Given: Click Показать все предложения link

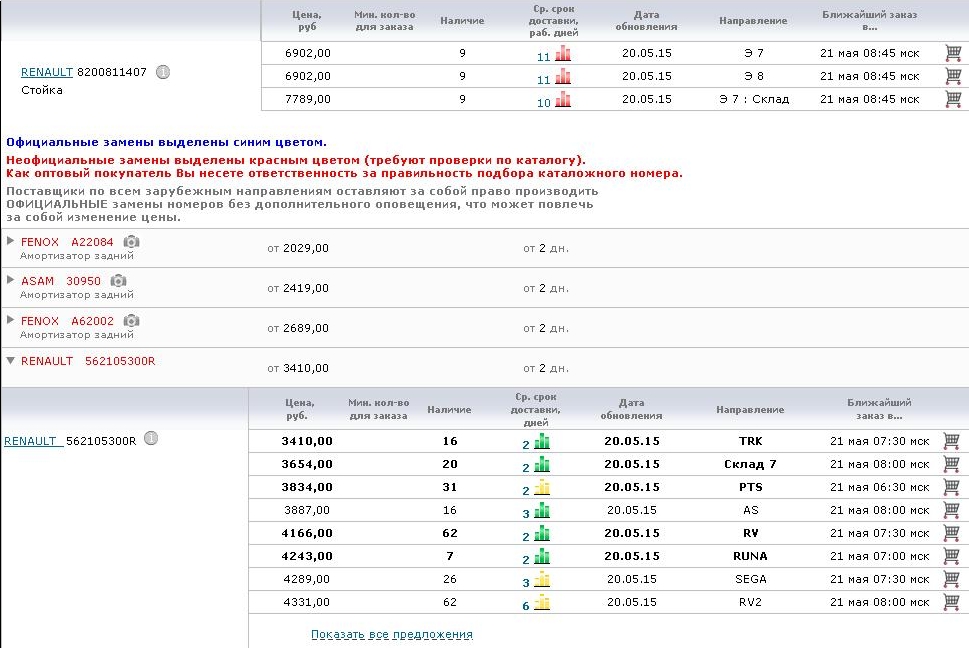Looking at the screenshot, I should tap(392, 634).
